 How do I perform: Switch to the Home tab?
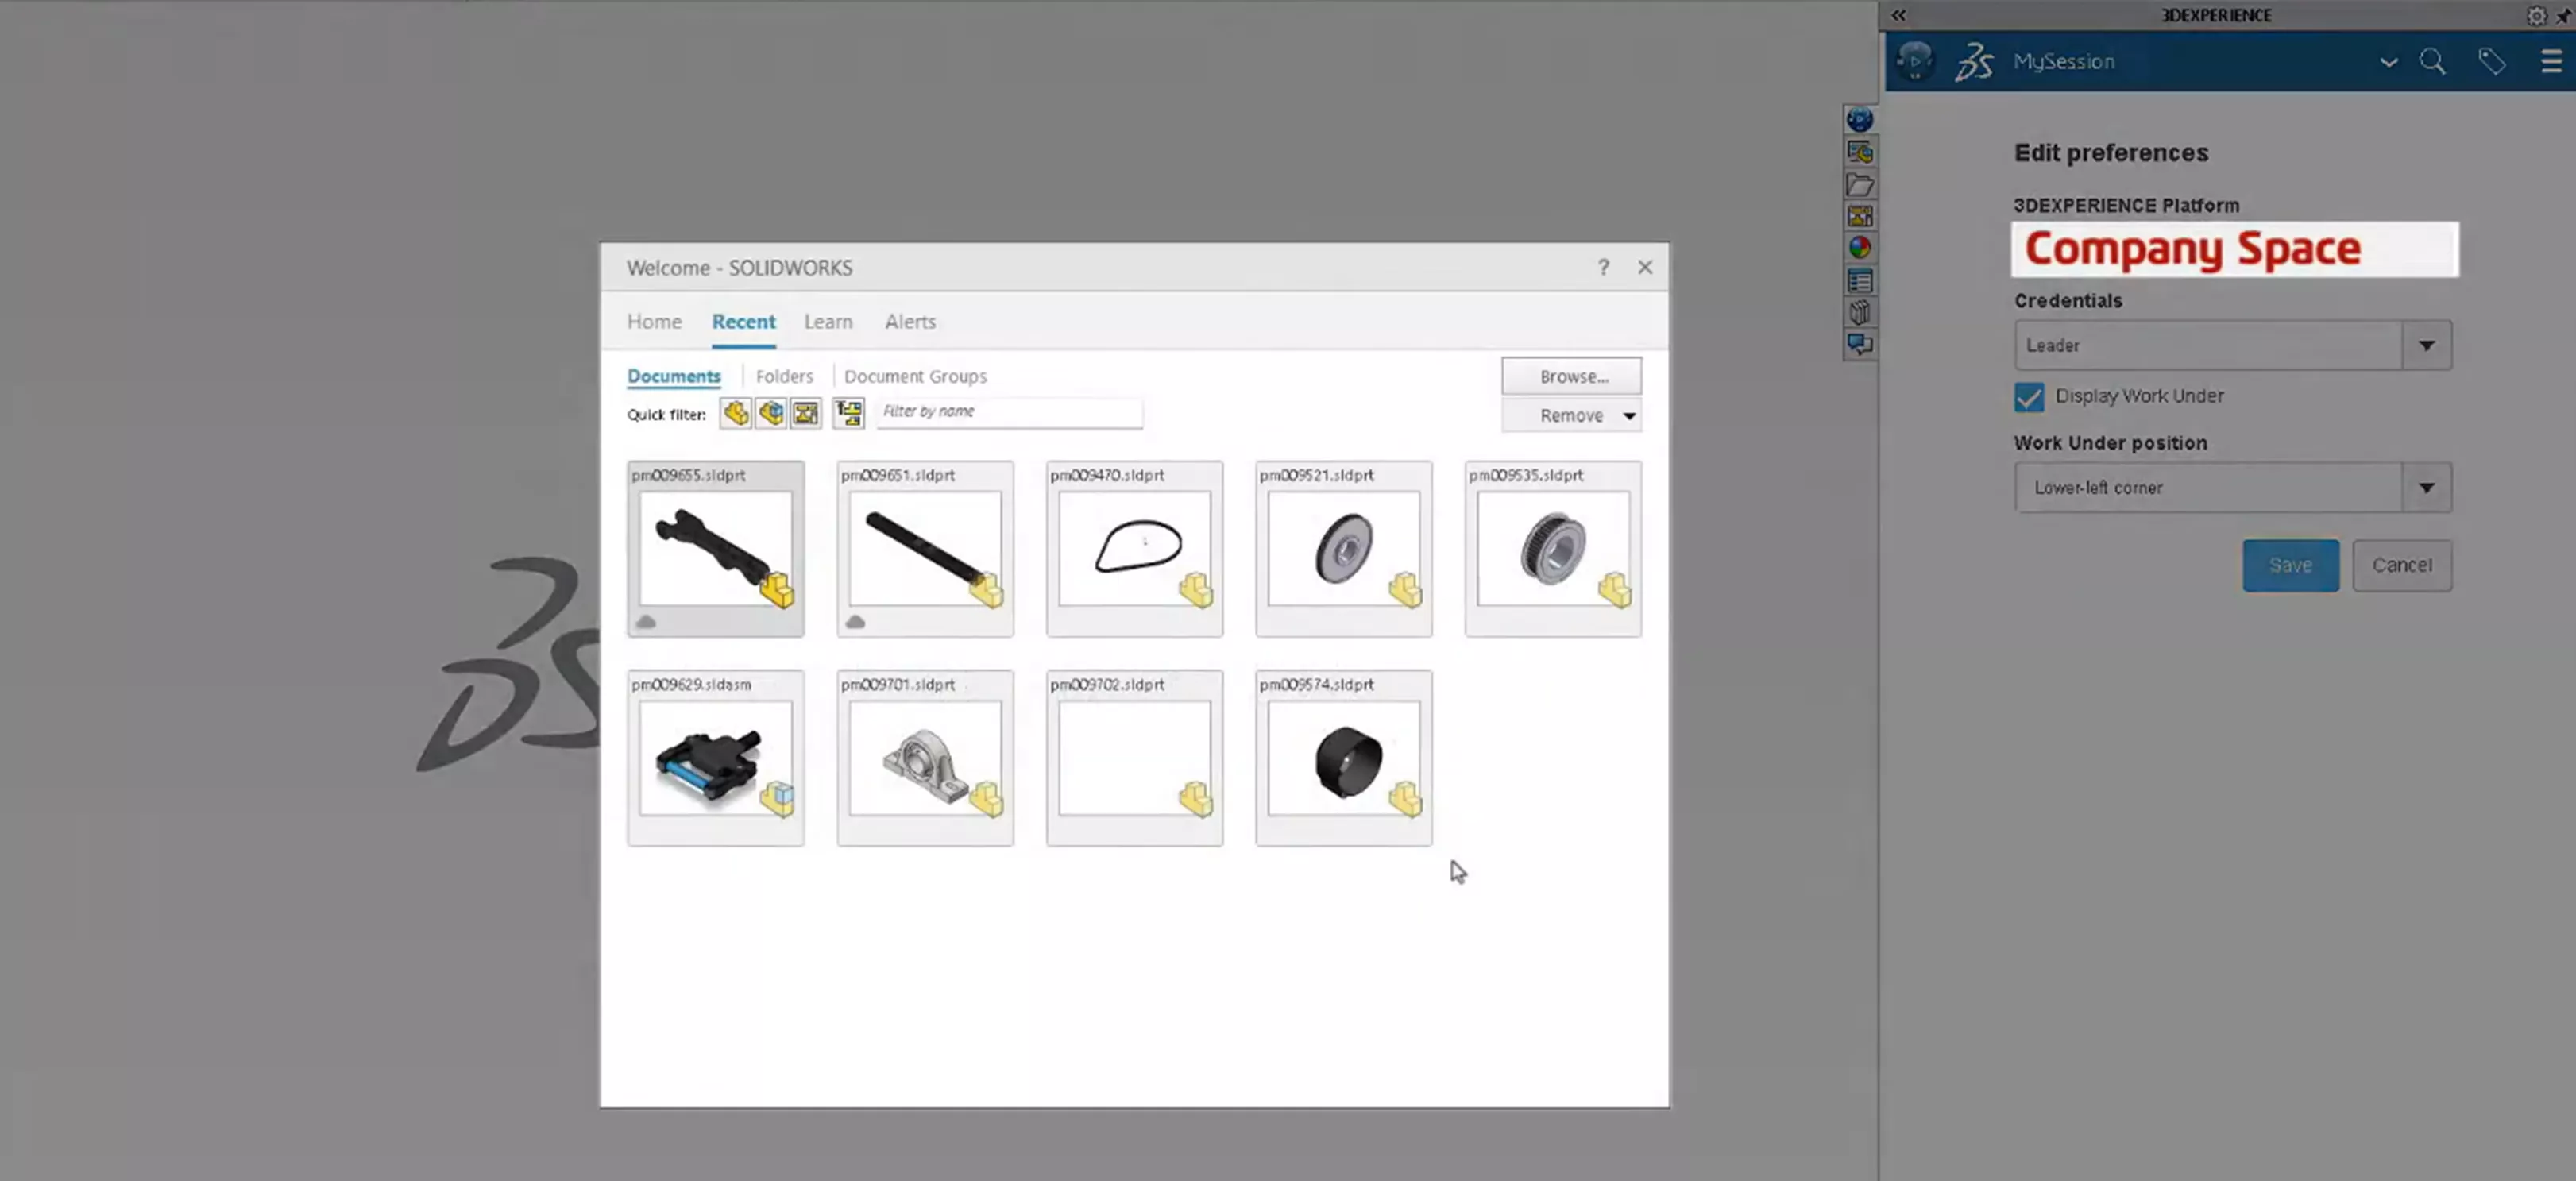pos(654,322)
